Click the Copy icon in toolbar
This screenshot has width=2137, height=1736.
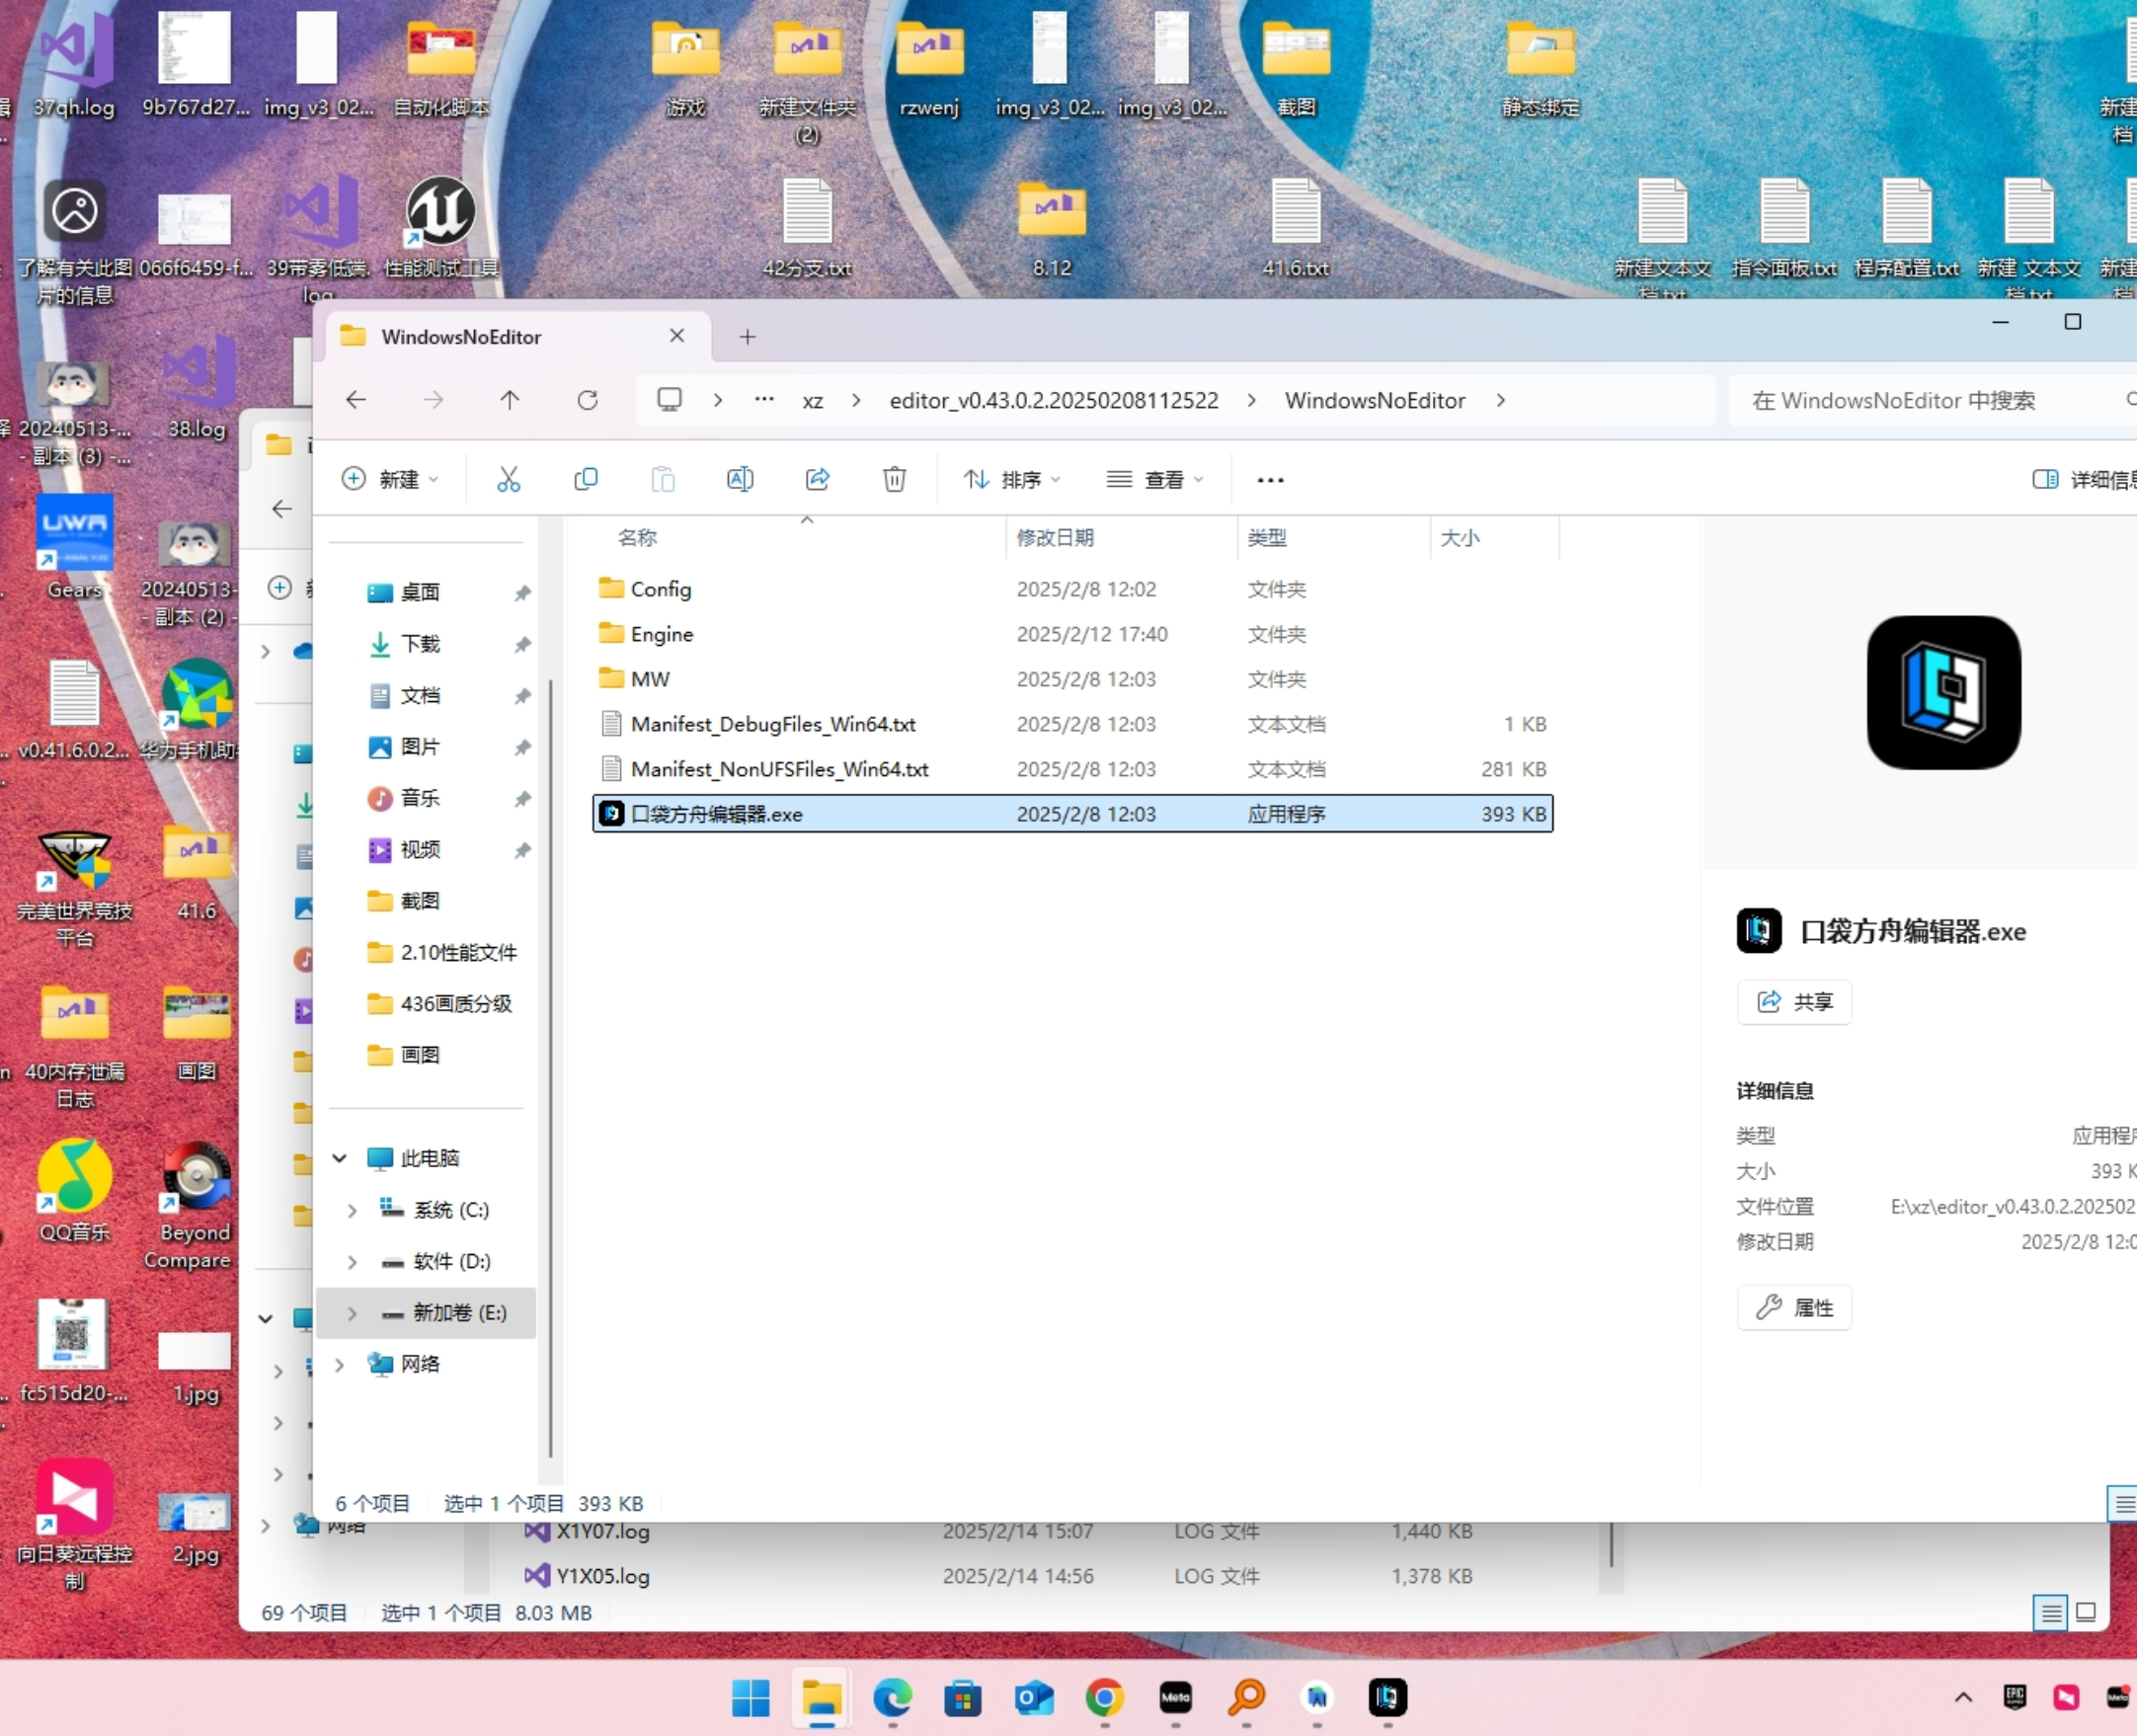coord(586,479)
